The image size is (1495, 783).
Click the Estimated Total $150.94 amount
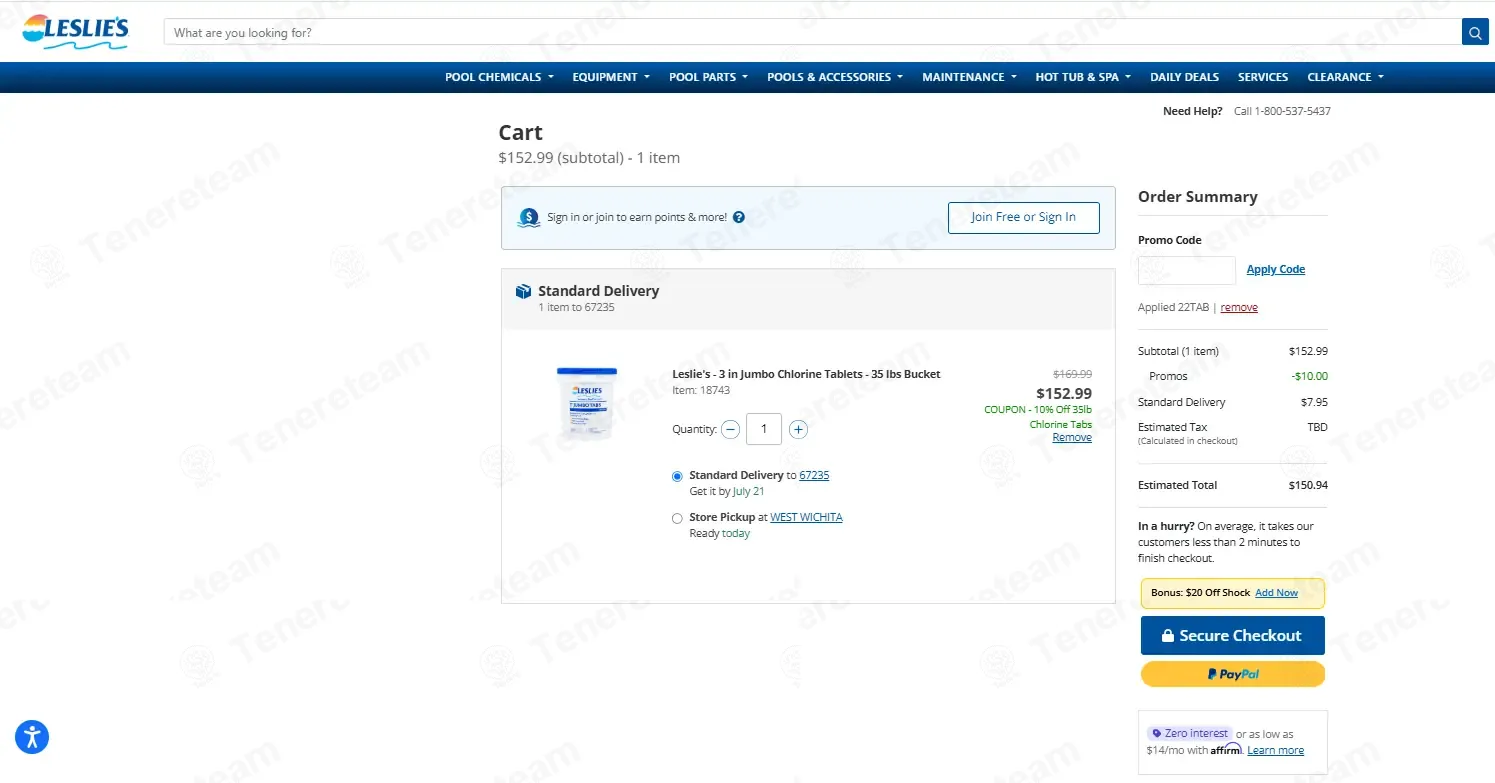pos(1308,485)
